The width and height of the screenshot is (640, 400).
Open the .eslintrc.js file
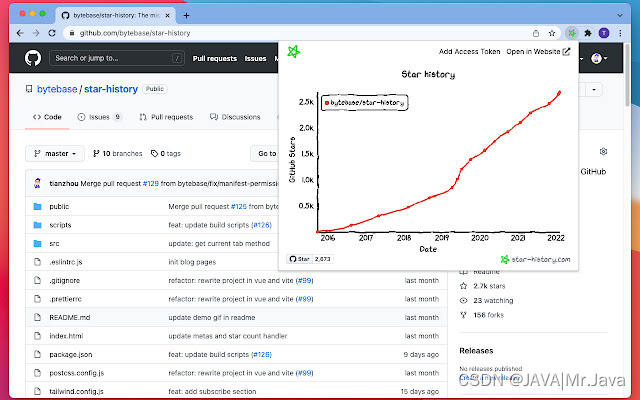(x=66, y=262)
